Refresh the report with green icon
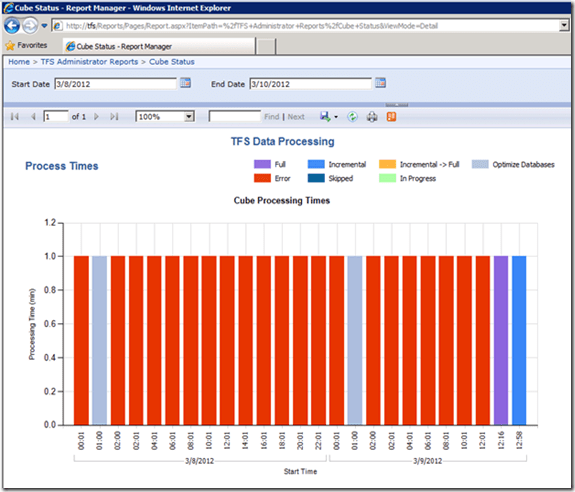575x492 pixels. [x=352, y=117]
